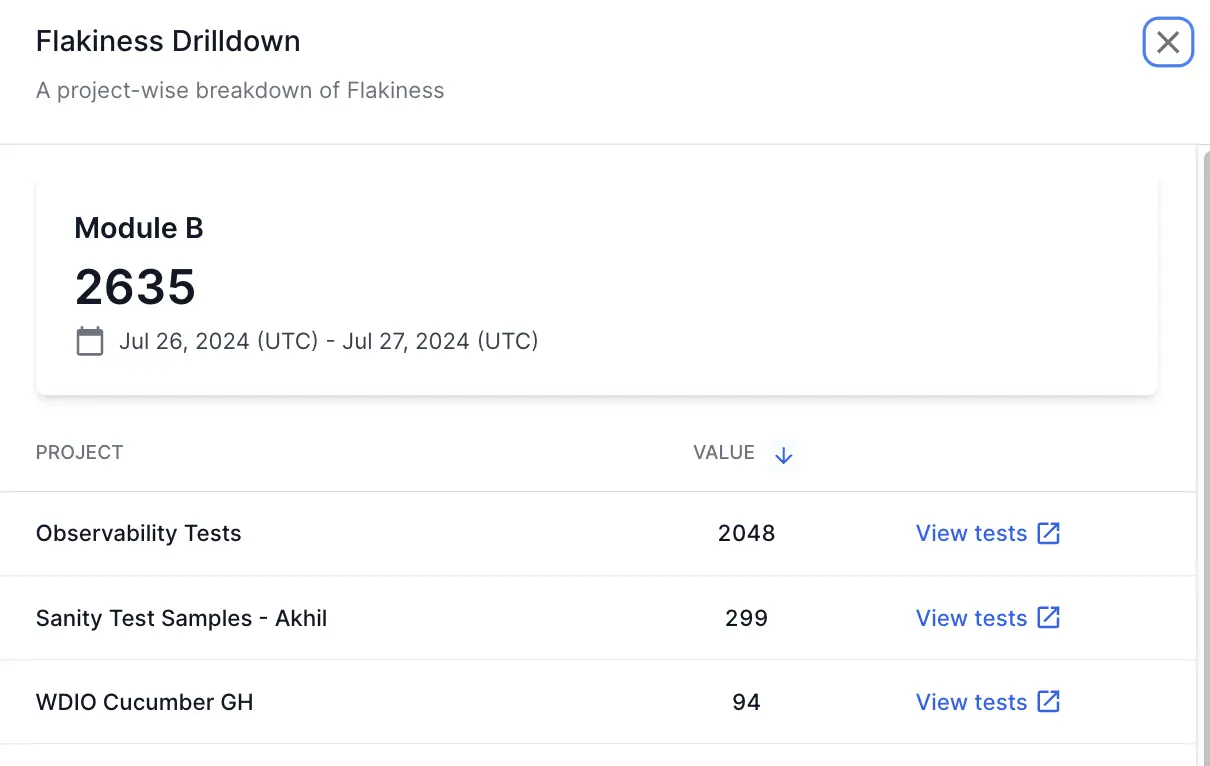1210x766 pixels.
Task: Sort by the VALUE column header
Action: (x=724, y=453)
